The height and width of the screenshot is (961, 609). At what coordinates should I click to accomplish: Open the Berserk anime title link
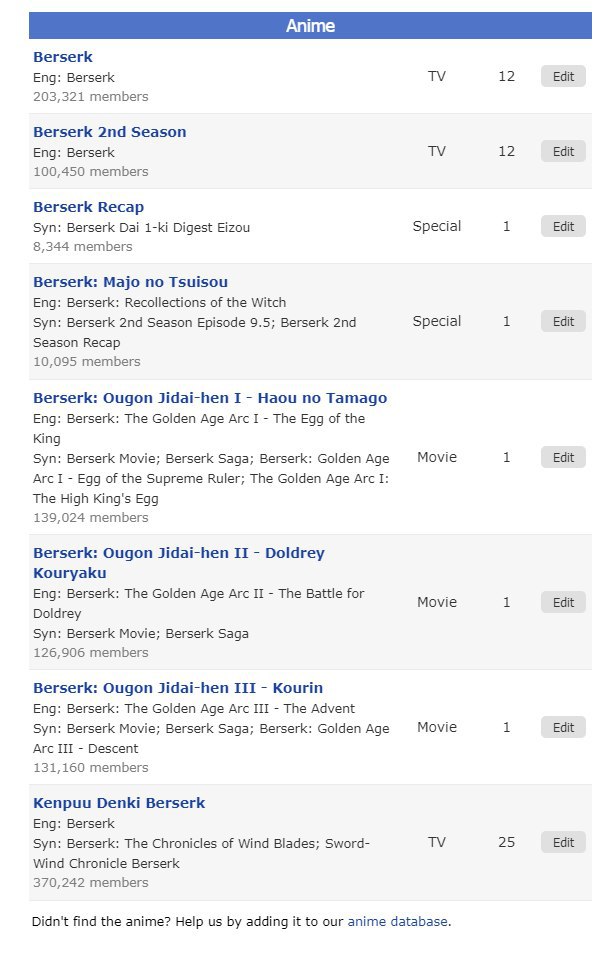62,57
